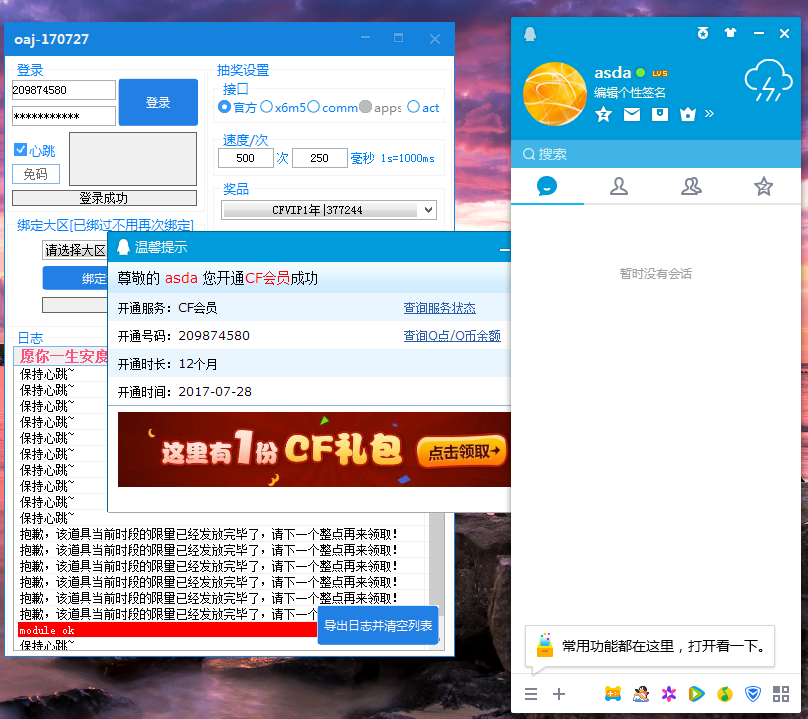Select the 官方 interface radio button
The height and width of the screenshot is (719, 808).
tap(225, 107)
